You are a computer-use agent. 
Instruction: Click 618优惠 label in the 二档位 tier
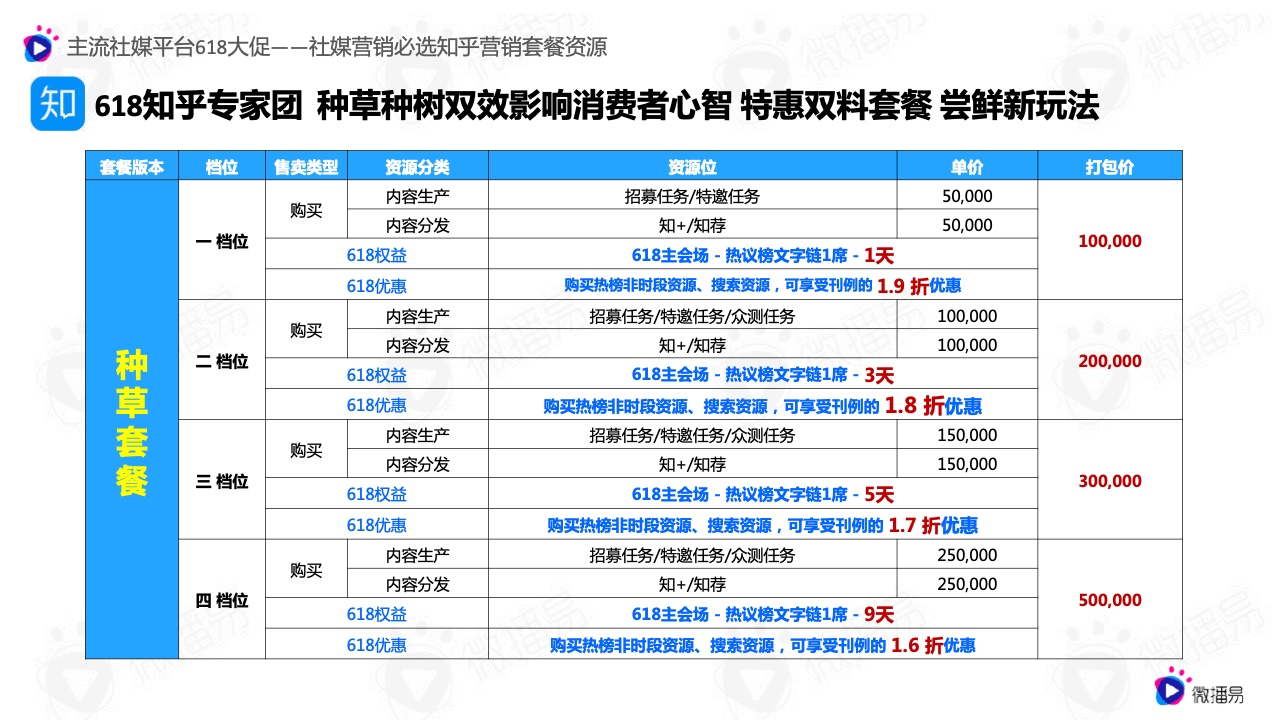point(377,405)
